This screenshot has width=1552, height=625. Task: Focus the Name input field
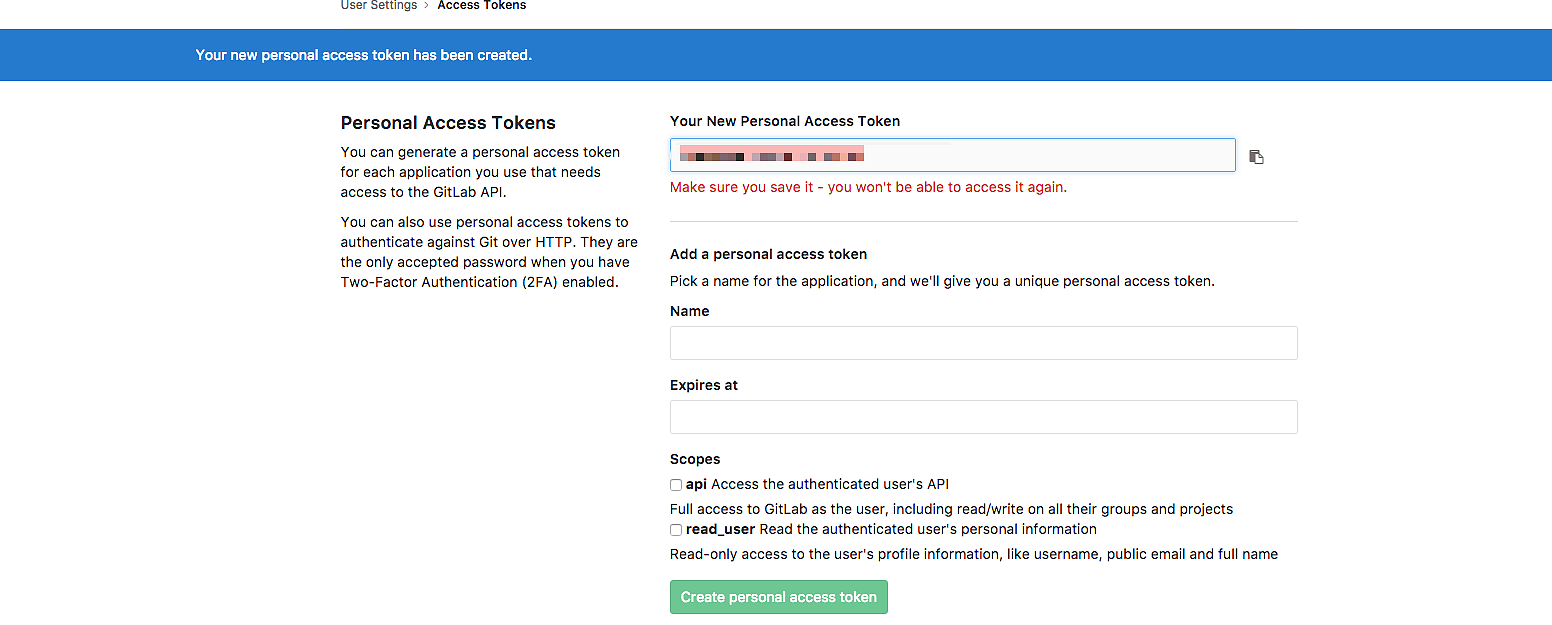pyautogui.click(x=983, y=343)
